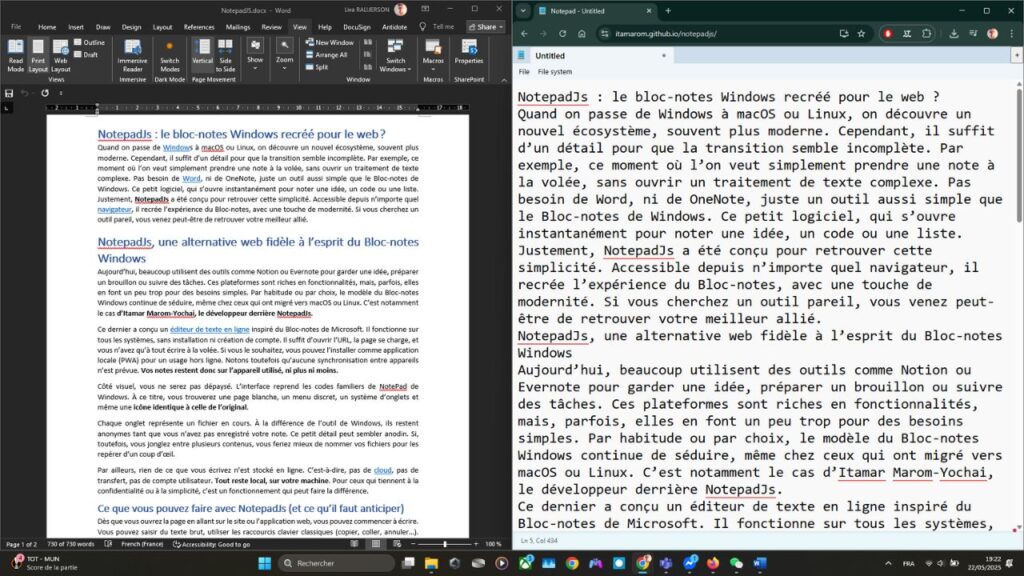Open File Explorer from the taskbar
Viewport: 1024px width, 576px height.
tap(431, 563)
